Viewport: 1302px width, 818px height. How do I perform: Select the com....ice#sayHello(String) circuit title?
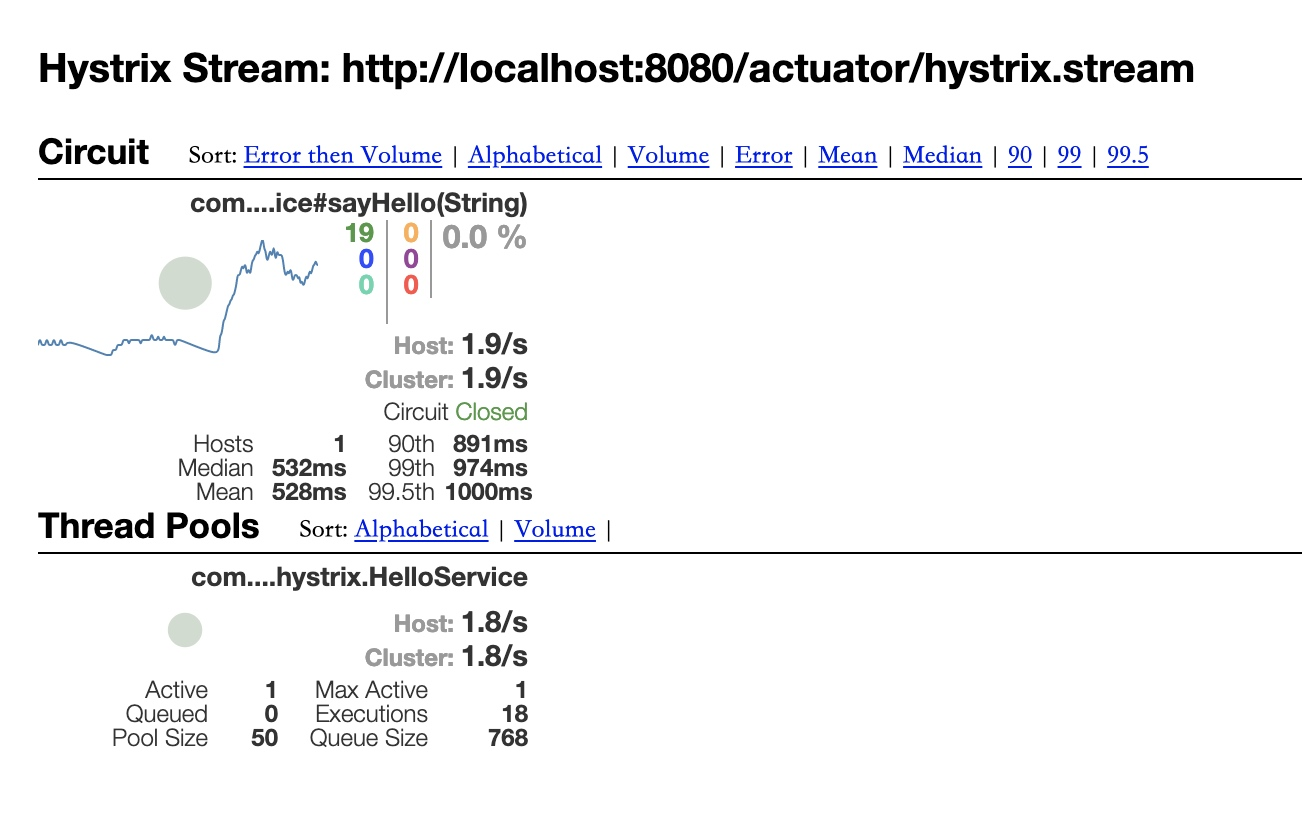point(359,204)
